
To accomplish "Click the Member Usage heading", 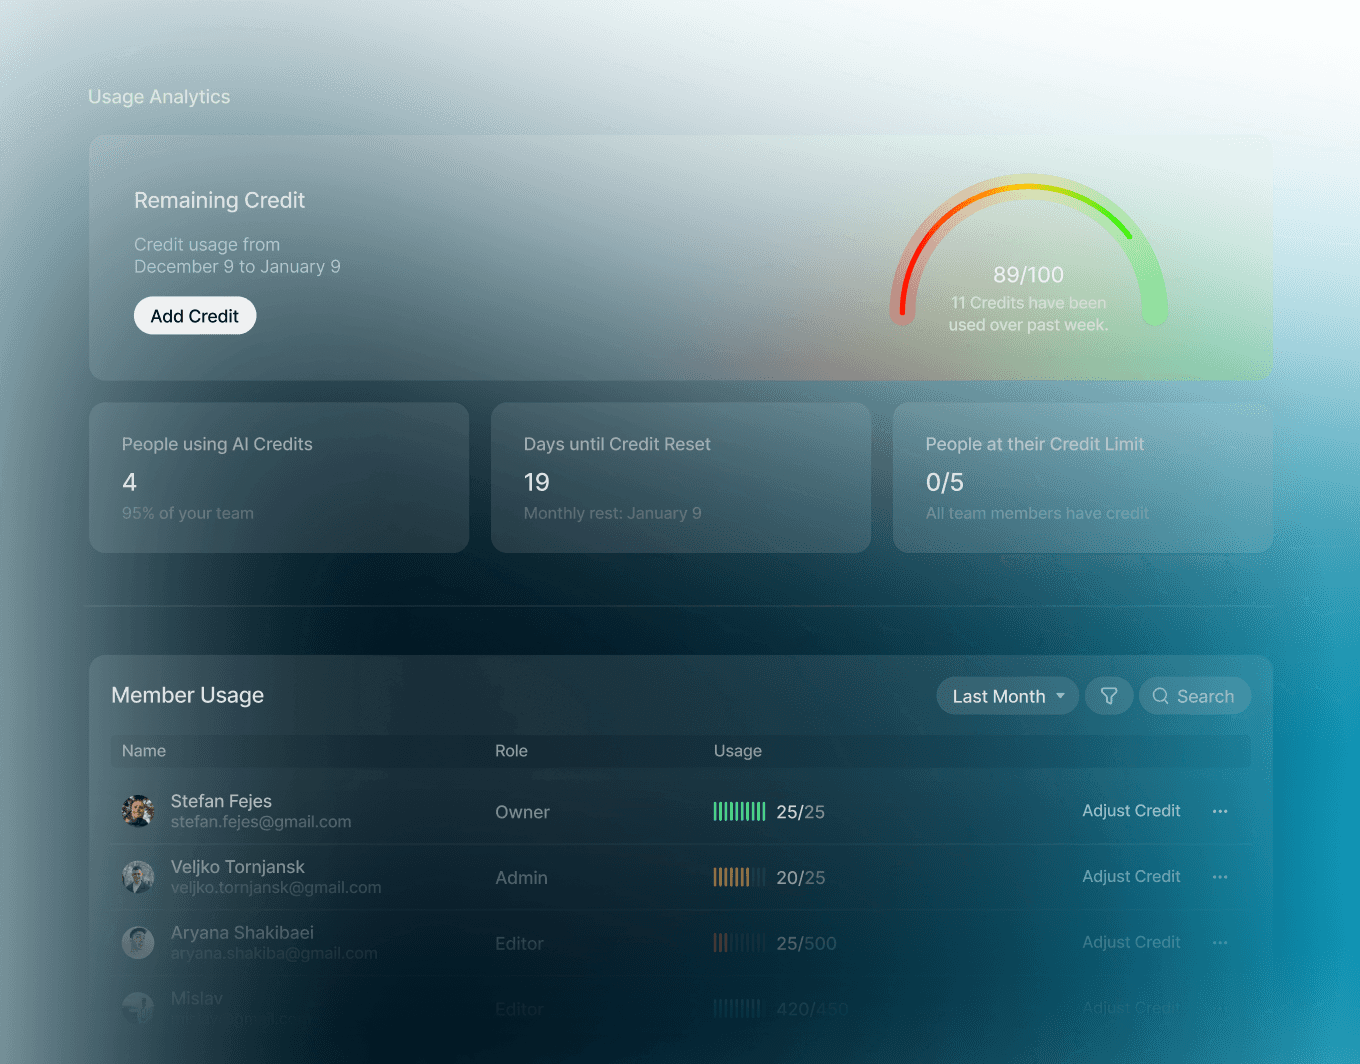I will [x=188, y=695].
